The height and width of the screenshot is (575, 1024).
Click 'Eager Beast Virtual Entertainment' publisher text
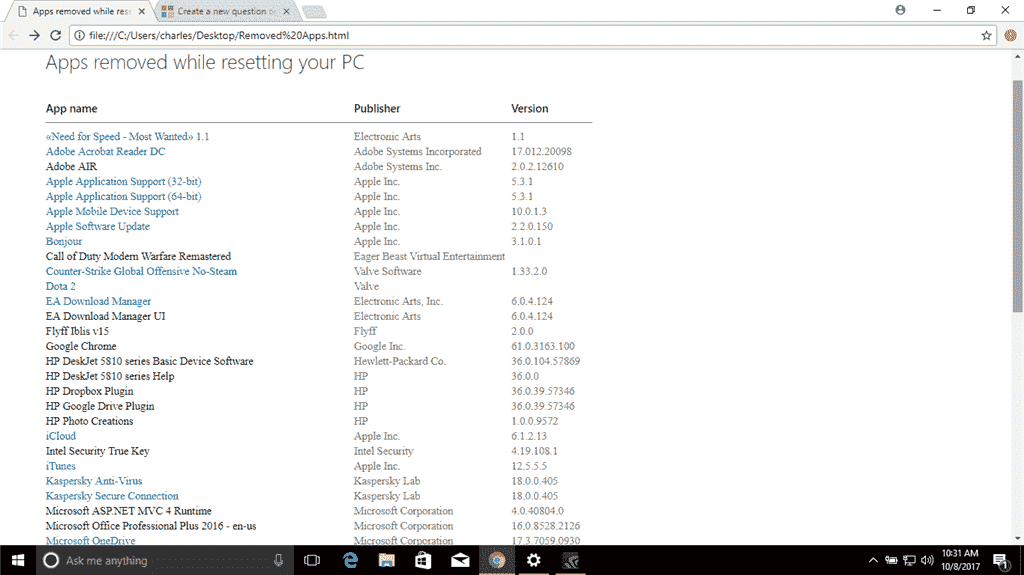(x=429, y=257)
